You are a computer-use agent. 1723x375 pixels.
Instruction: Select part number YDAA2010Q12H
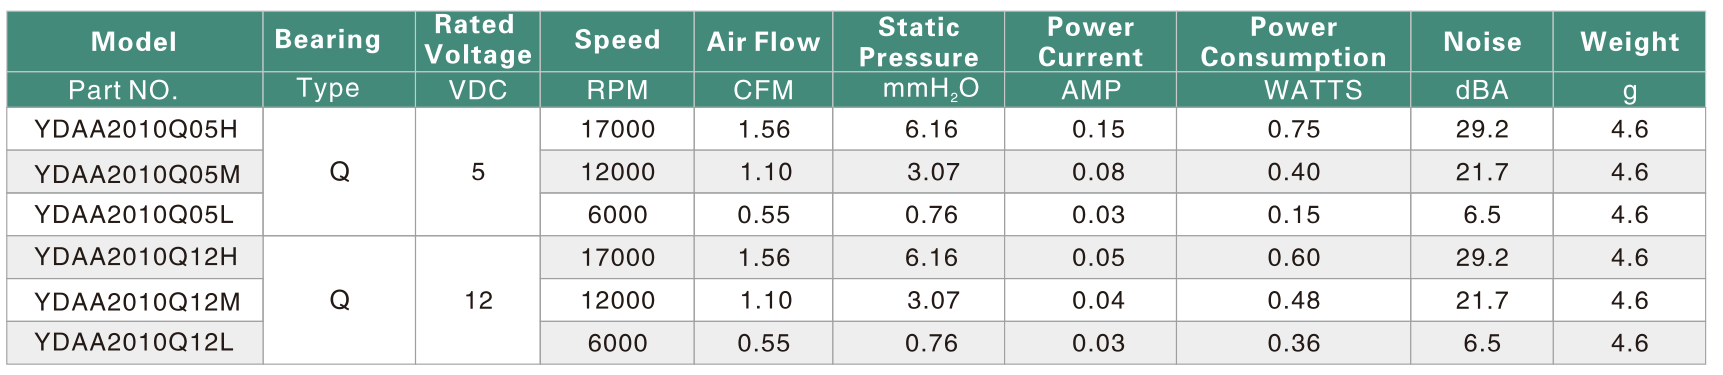[x=136, y=257]
